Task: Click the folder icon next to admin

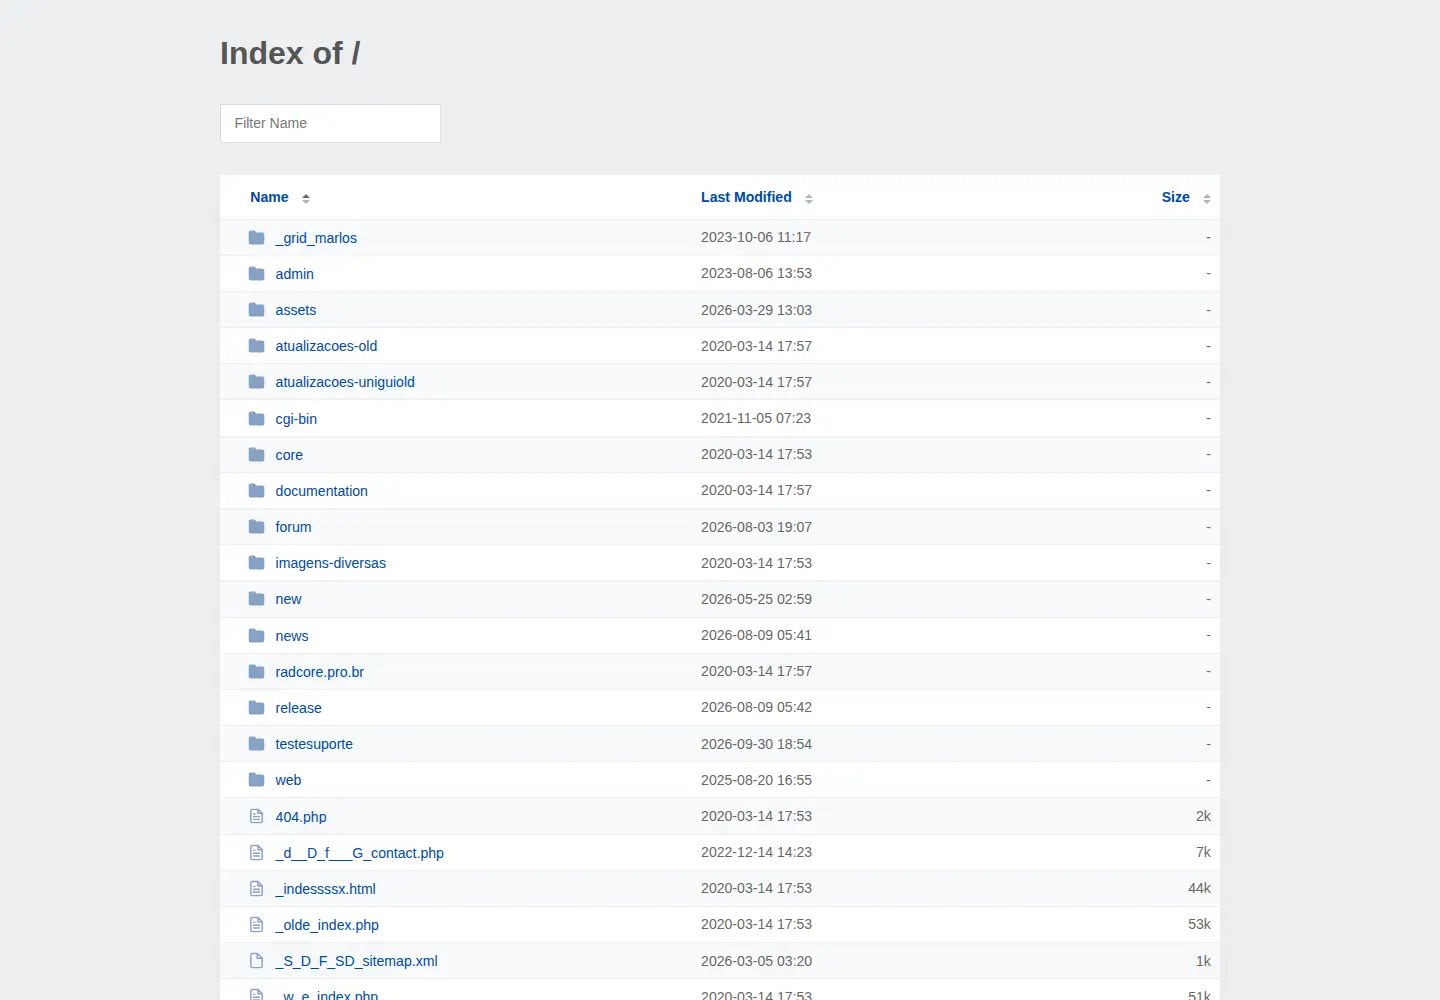Action: 257,274
